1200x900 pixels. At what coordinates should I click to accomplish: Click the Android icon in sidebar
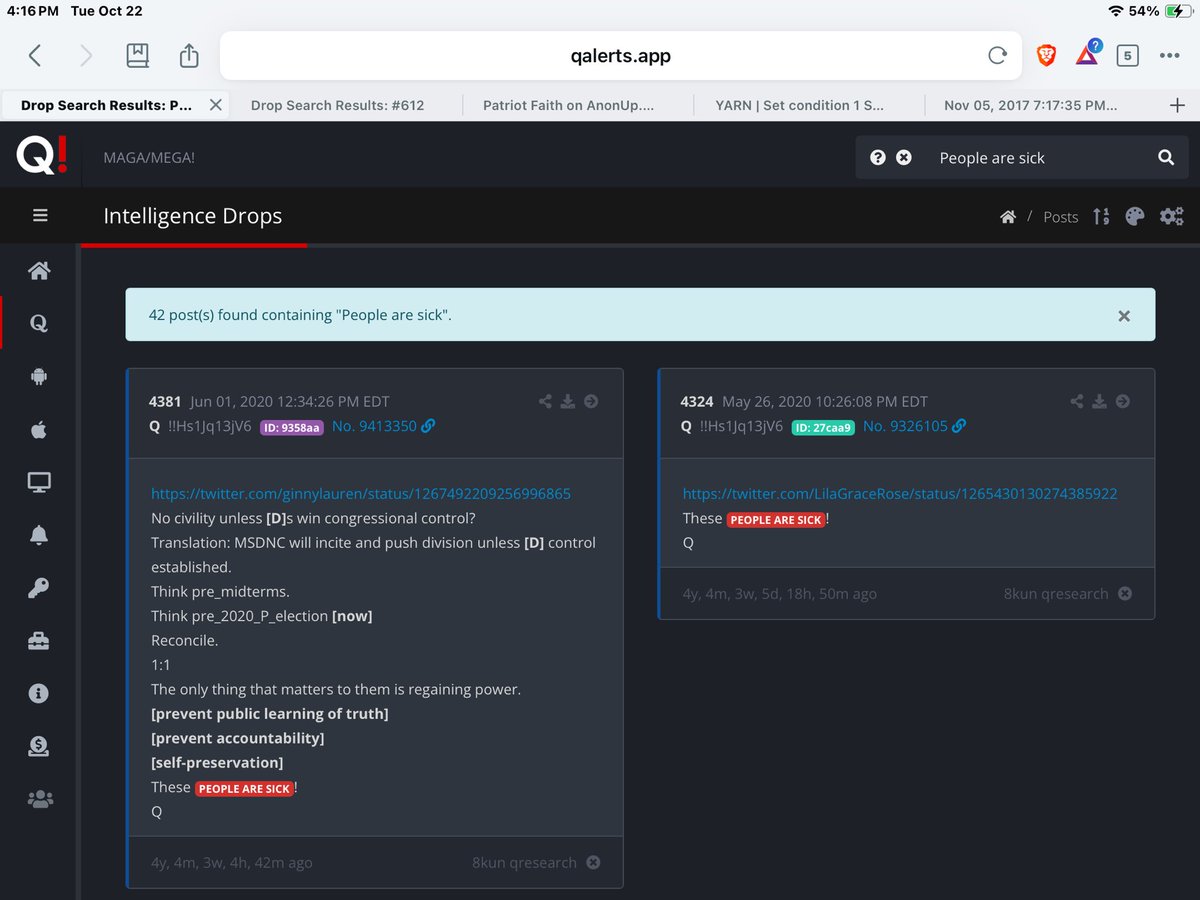[x=39, y=377]
